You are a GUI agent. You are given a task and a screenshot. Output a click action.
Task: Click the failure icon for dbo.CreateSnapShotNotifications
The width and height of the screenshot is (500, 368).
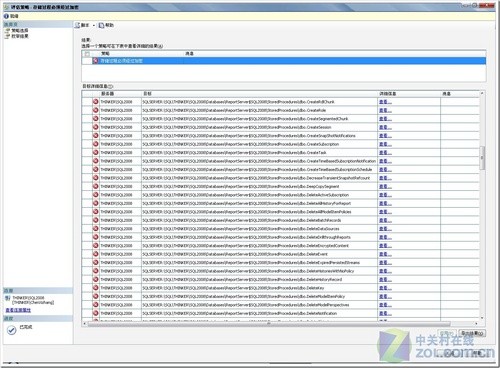tap(96, 135)
